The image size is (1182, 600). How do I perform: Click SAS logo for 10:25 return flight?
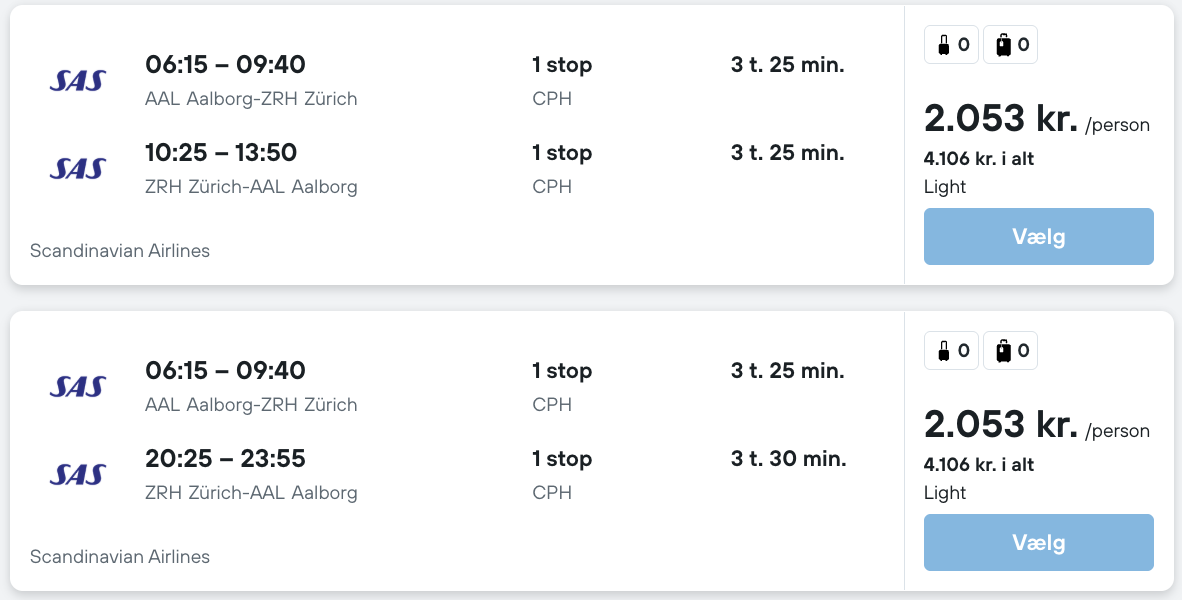(77, 169)
